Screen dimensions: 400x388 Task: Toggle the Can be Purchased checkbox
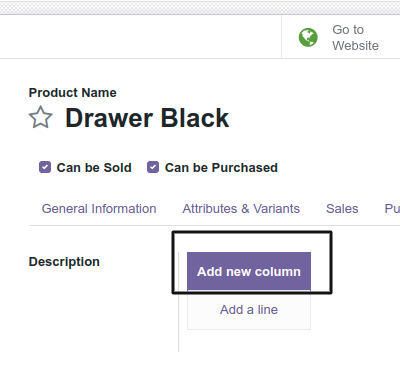click(x=153, y=167)
